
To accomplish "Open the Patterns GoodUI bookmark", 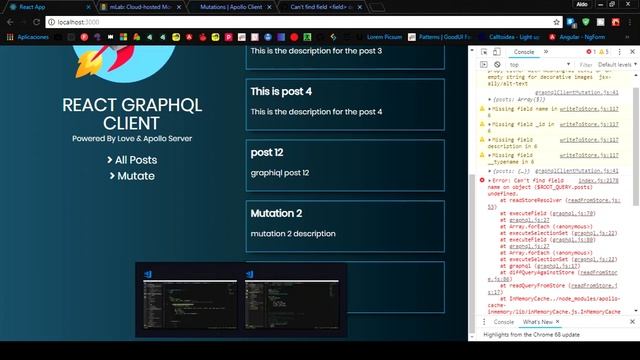I will point(440,37).
